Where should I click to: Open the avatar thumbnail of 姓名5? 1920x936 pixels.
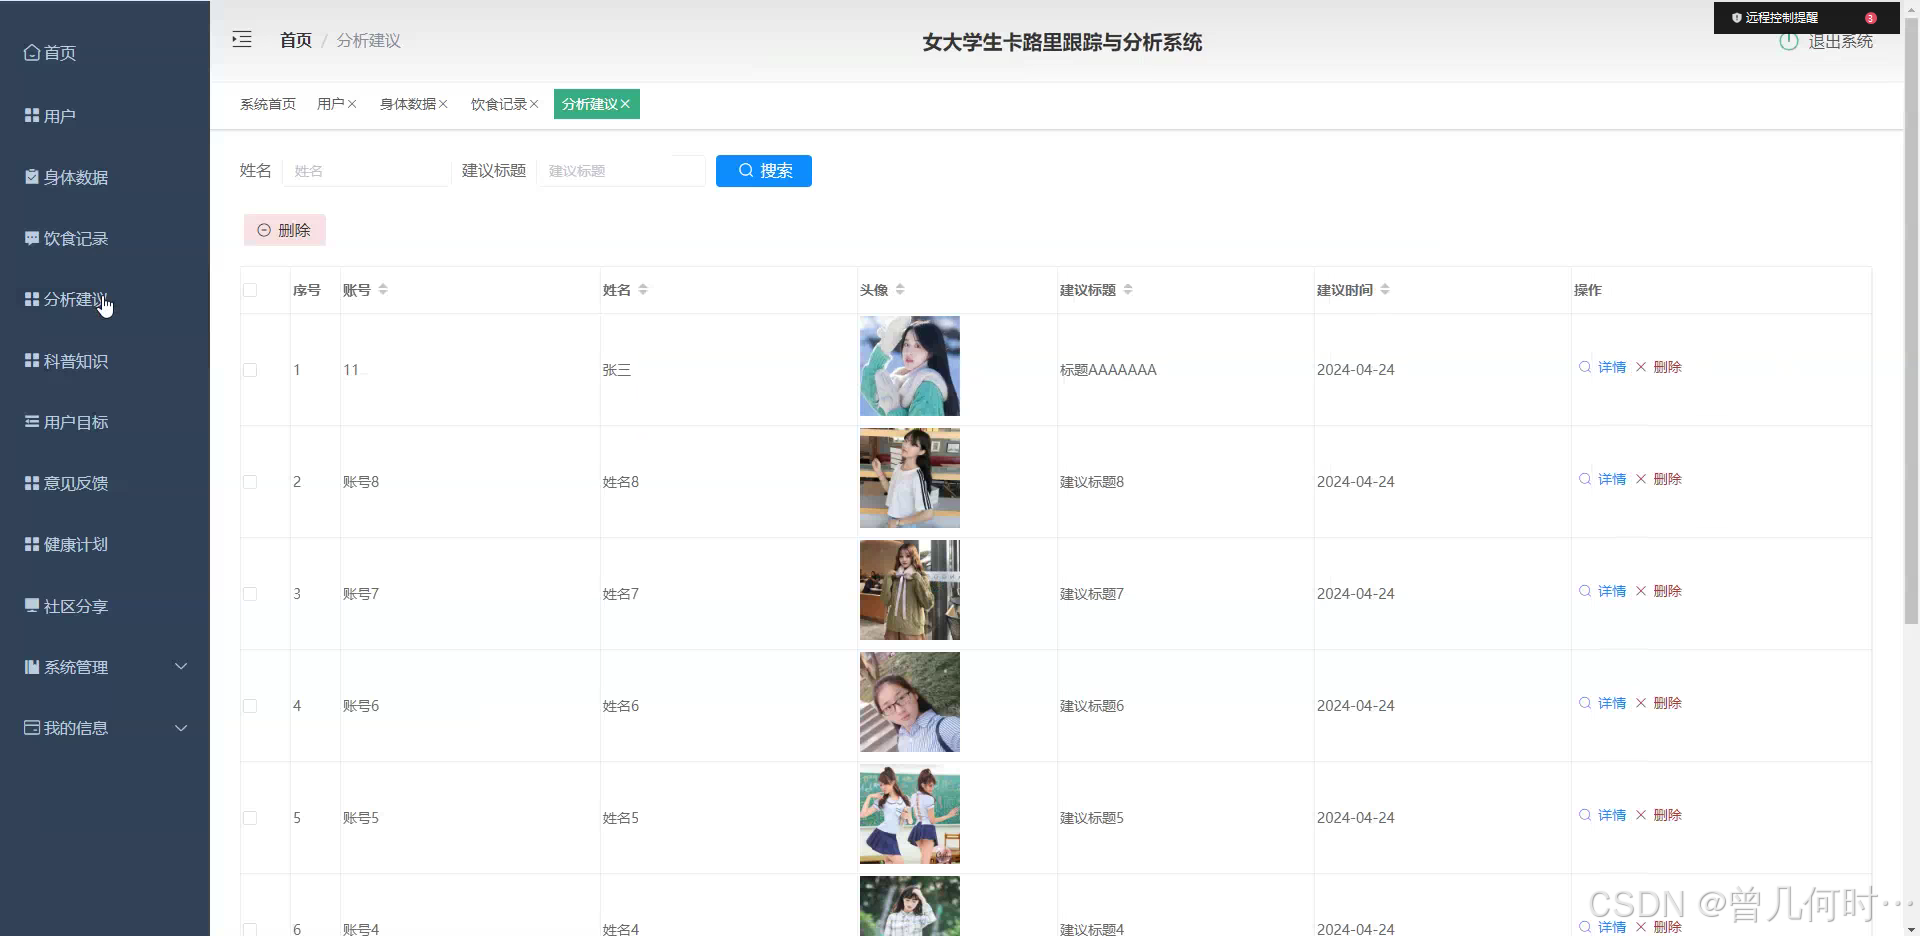pos(910,814)
